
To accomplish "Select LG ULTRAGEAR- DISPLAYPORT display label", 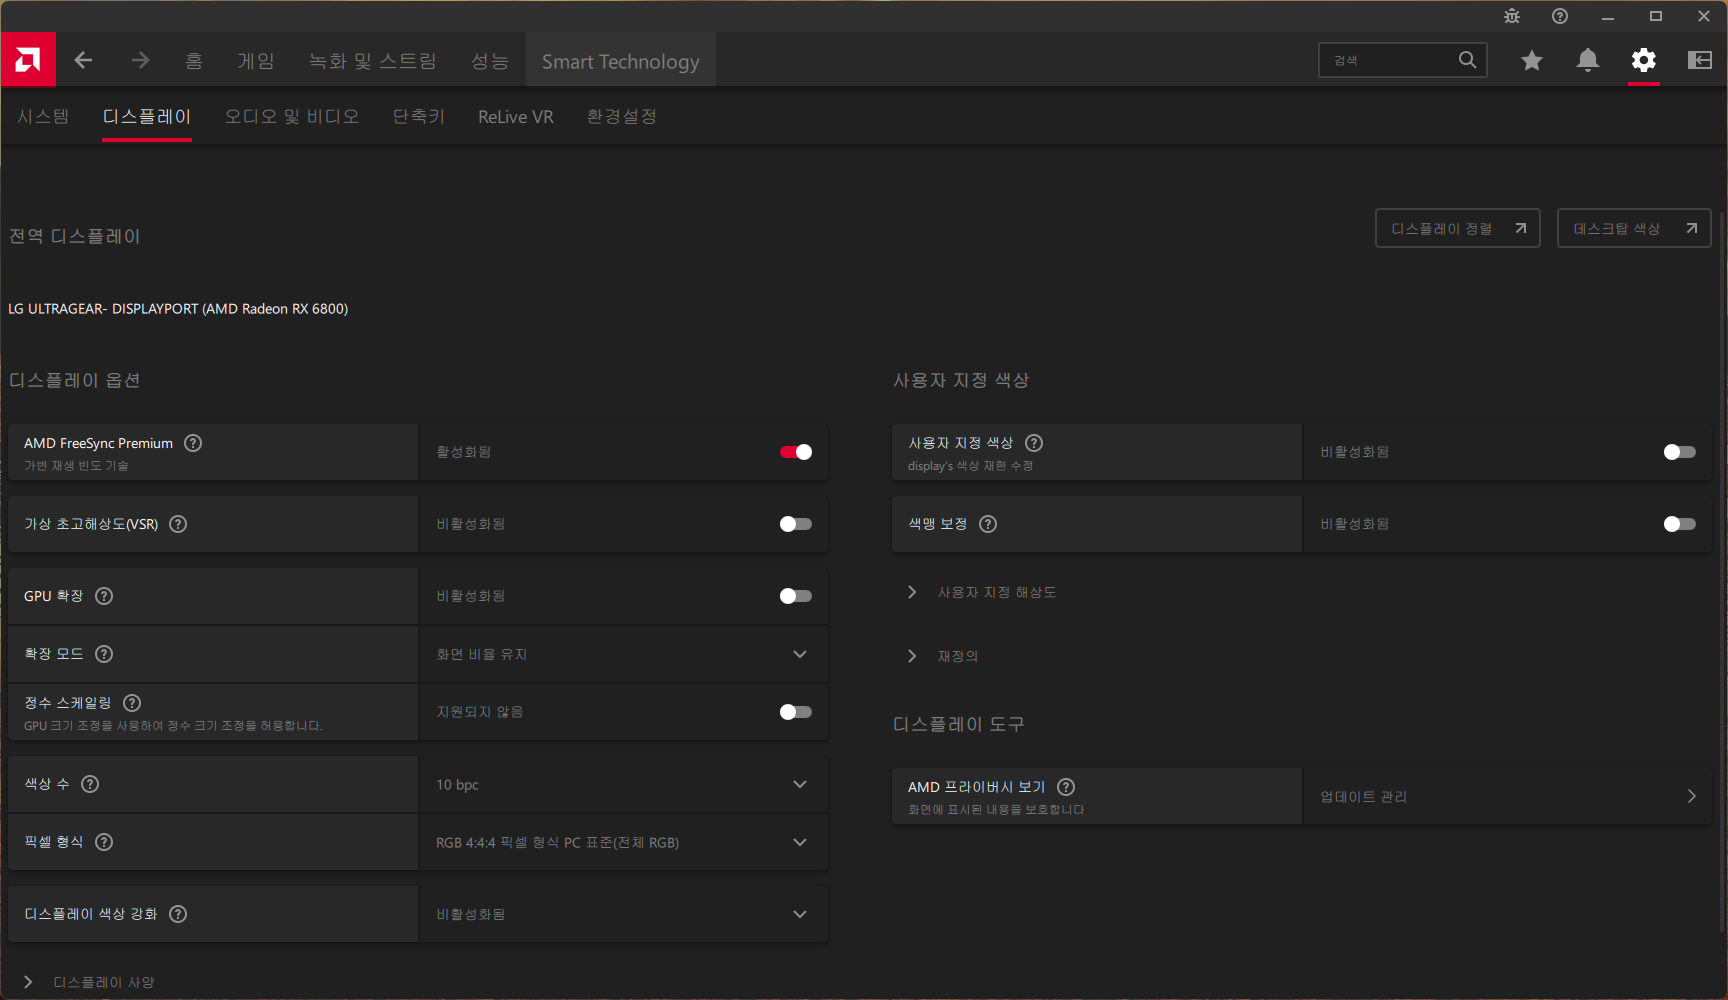I will coord(178,309).
